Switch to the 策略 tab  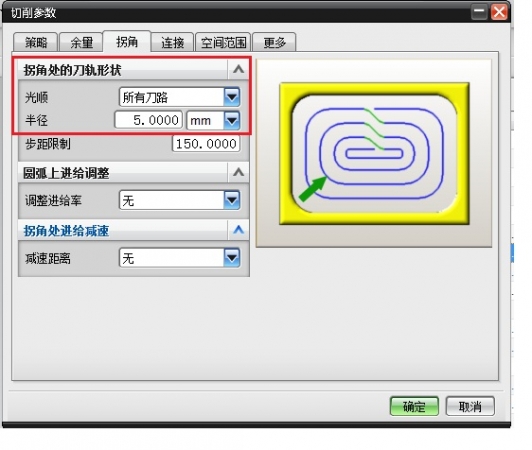point(36,42)
